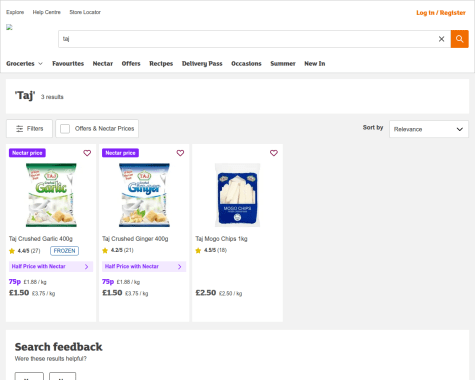Click Log in / Register link
The width and height of the screenshot is (475, 380).
click(x=441, y=13)
